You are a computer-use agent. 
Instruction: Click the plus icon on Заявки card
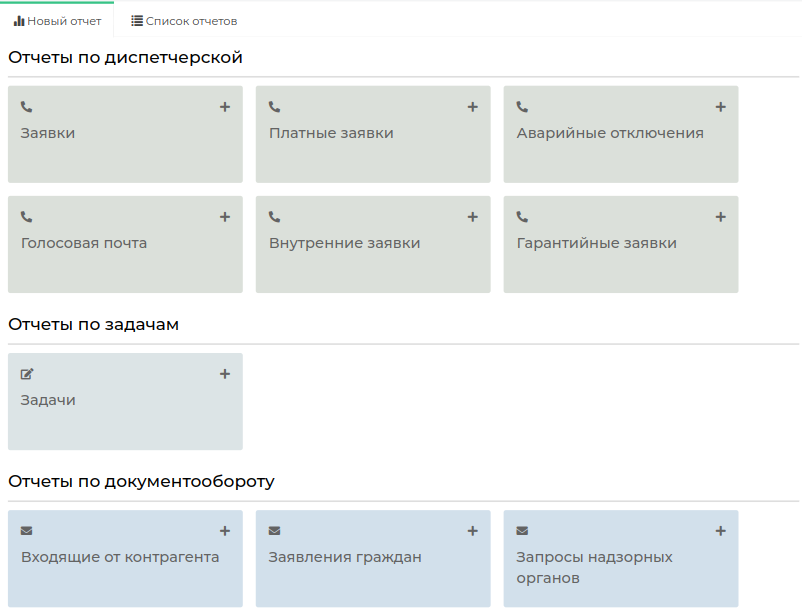coord(225,107)
